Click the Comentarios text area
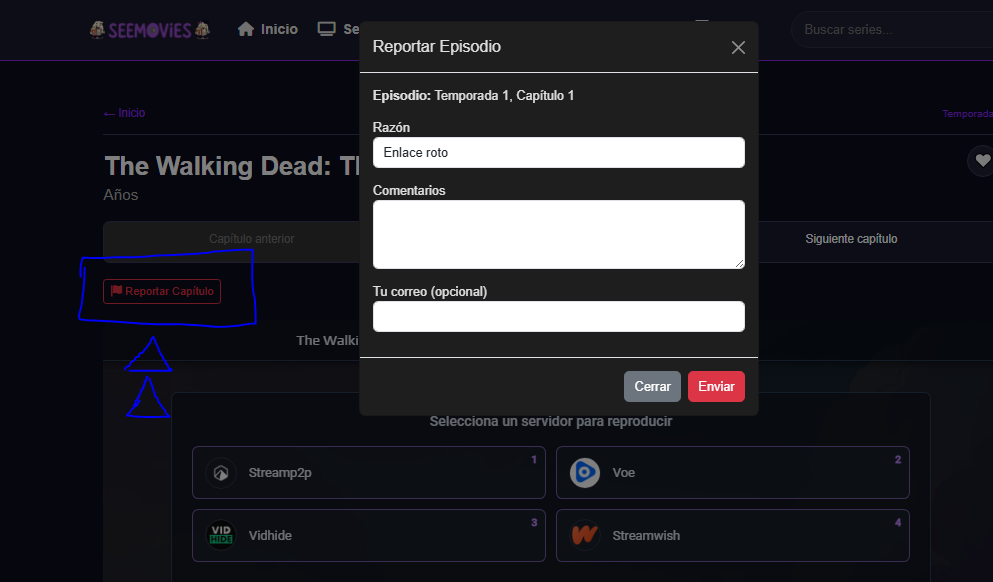The image size is (993, 582). [x=558, y=234]
